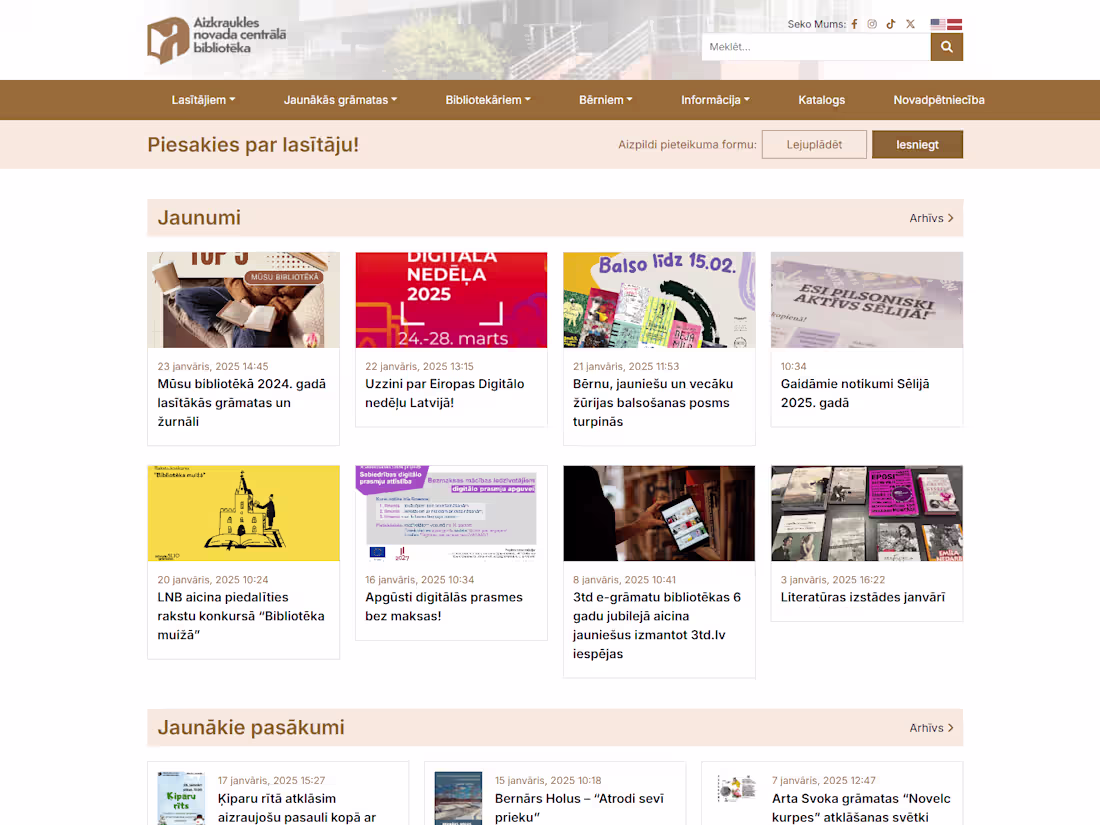
Task: Select the Bibliotekāriem navigation item
Action: 487,100
